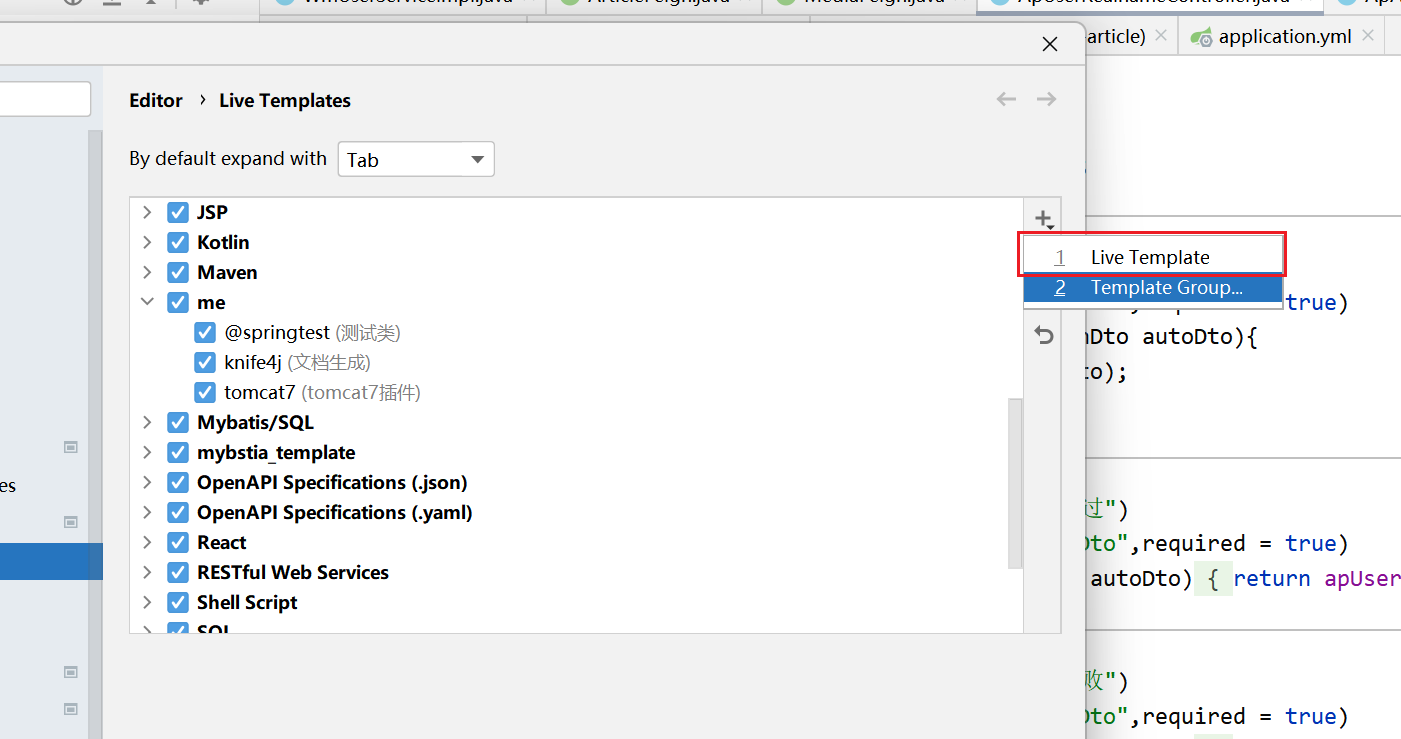Click the application.yml file icon
Viewport: 1401px width, 739px height.
coord(1201,37)
